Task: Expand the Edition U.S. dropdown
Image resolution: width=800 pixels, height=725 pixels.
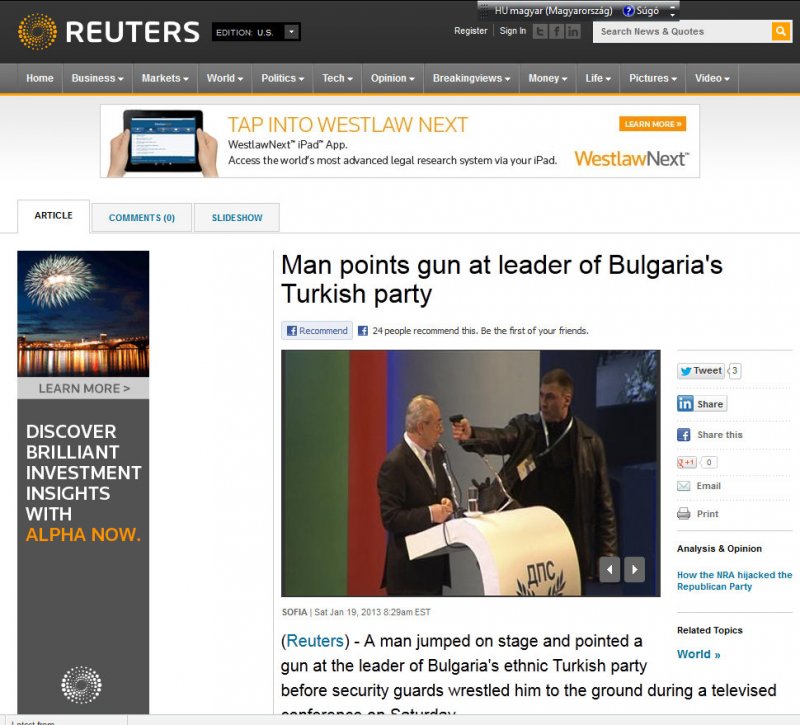Action: tap(291, 32)
